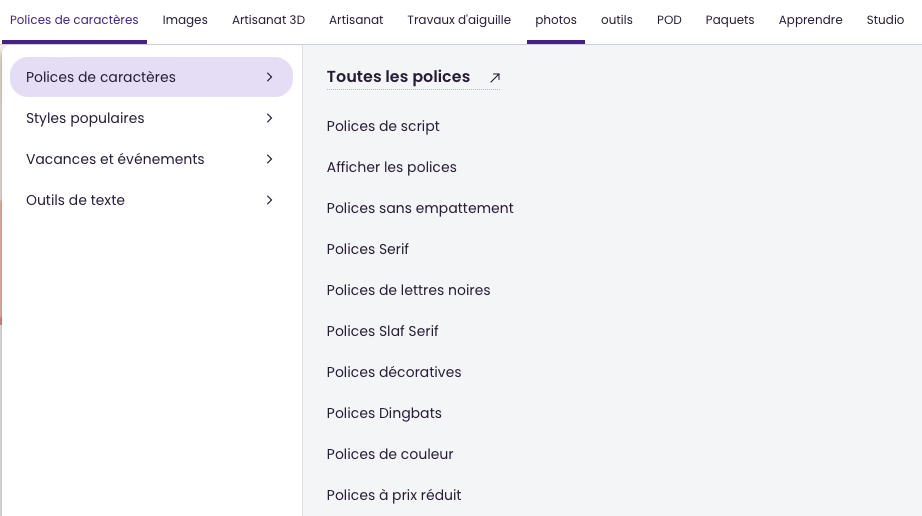Expand Vacances et événements chevron
This screenshot has width=922, height=516.
(269, 159)
